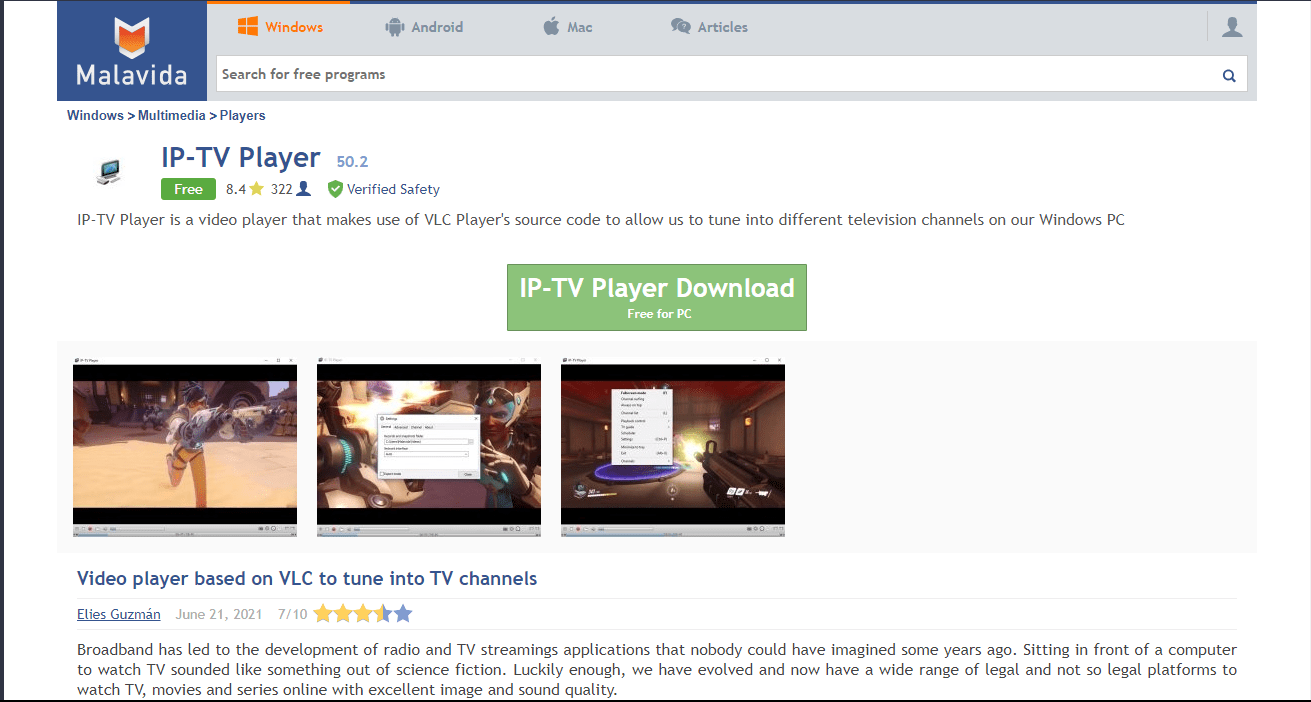Click the Articles chat bubbles icon
The height and width of the screenshot is (702, 1311).
click(680, 27)
